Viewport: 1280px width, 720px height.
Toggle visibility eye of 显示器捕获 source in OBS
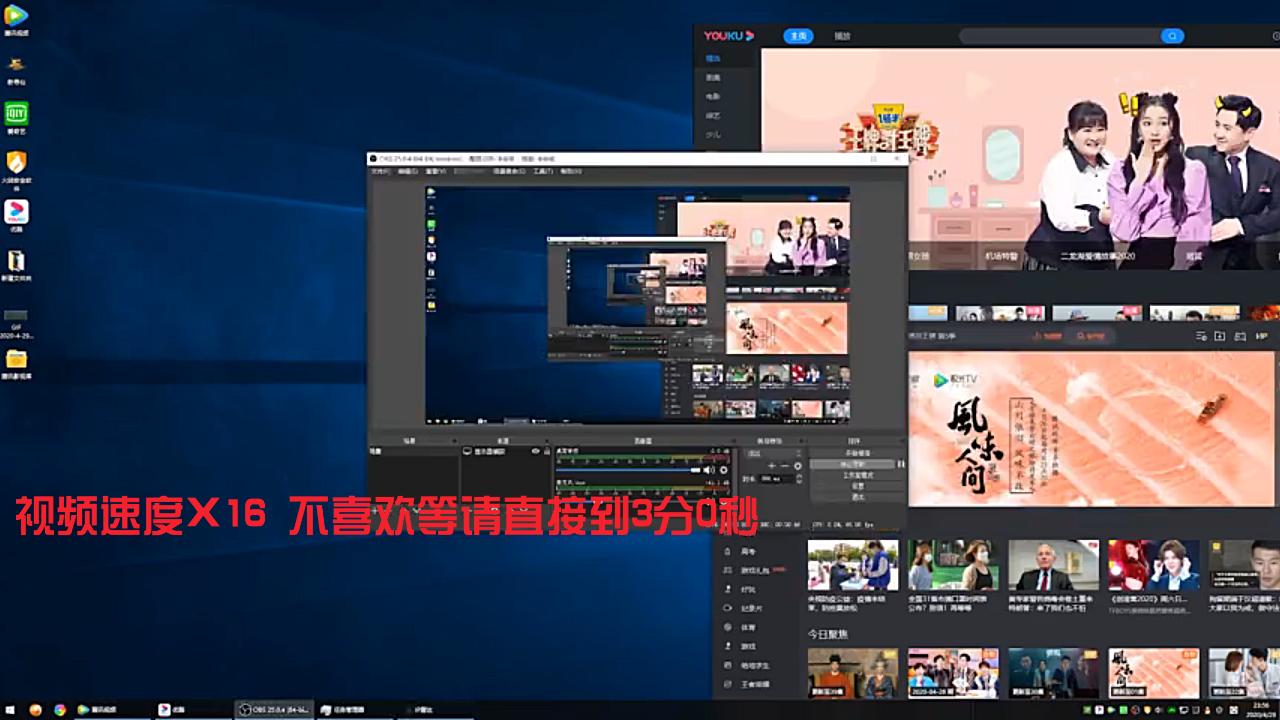coord(536,452)
